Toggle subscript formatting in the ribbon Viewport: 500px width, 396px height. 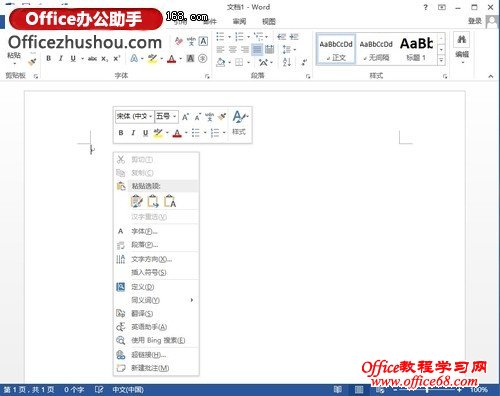(x=105, y=59)
